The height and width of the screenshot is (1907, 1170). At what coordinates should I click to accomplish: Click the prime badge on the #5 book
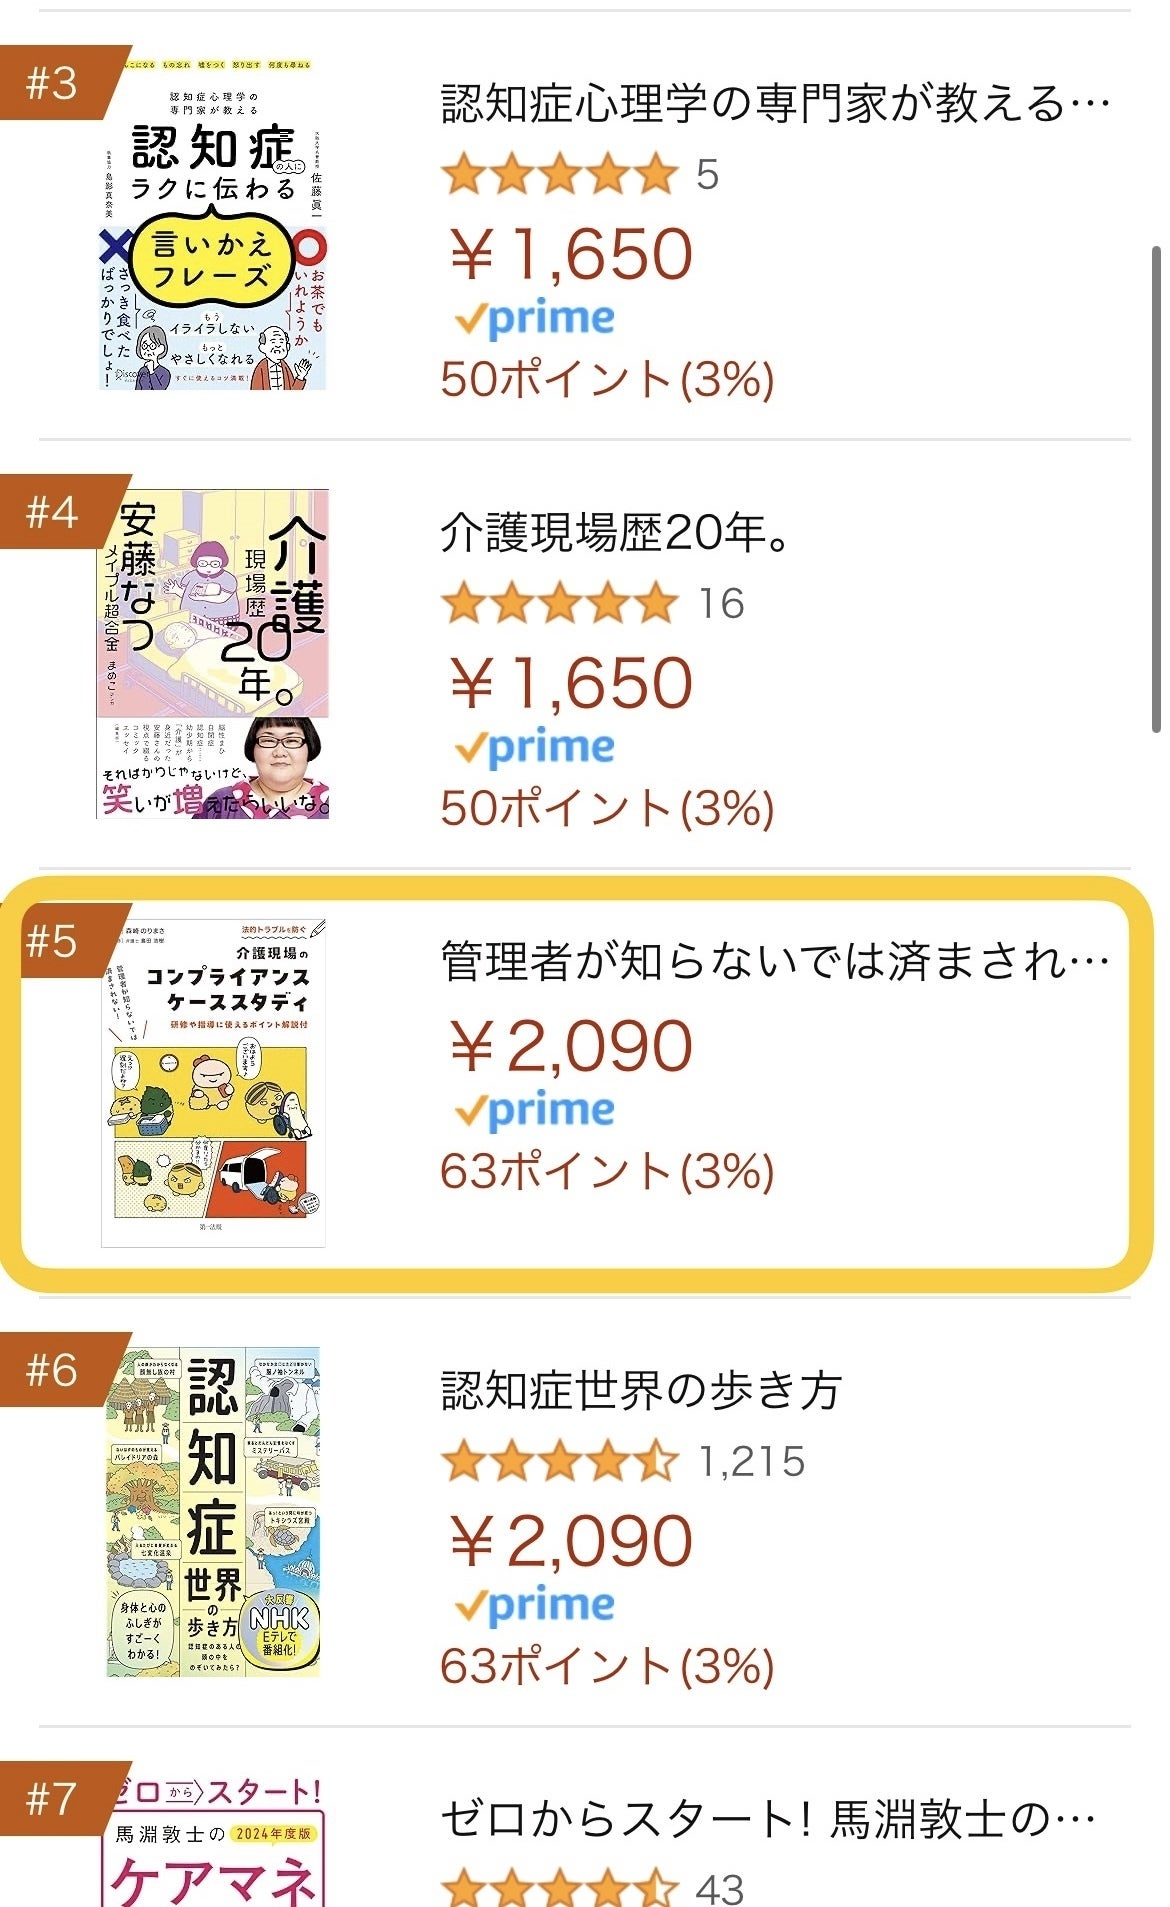click(x=534, y=1111)
